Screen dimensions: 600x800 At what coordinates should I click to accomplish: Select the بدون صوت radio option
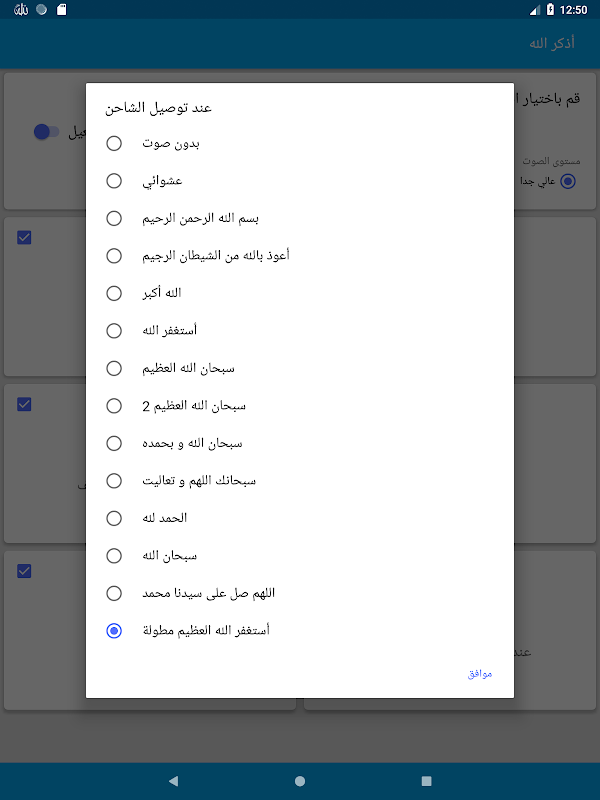coord(300,143)
